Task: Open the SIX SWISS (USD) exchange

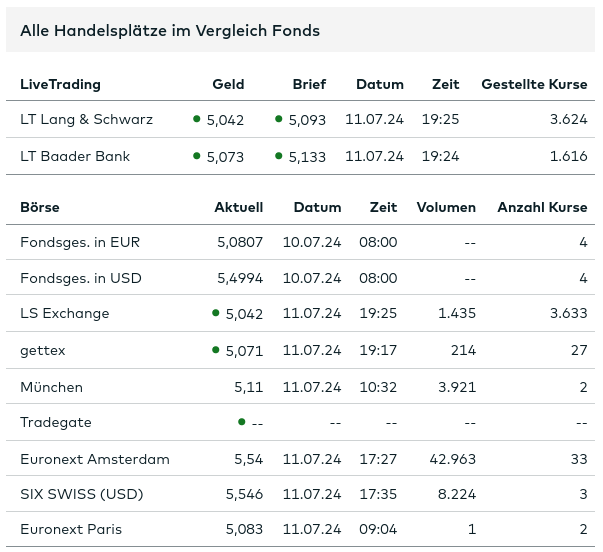Action: pyautogui.click(x=82, y=495)
